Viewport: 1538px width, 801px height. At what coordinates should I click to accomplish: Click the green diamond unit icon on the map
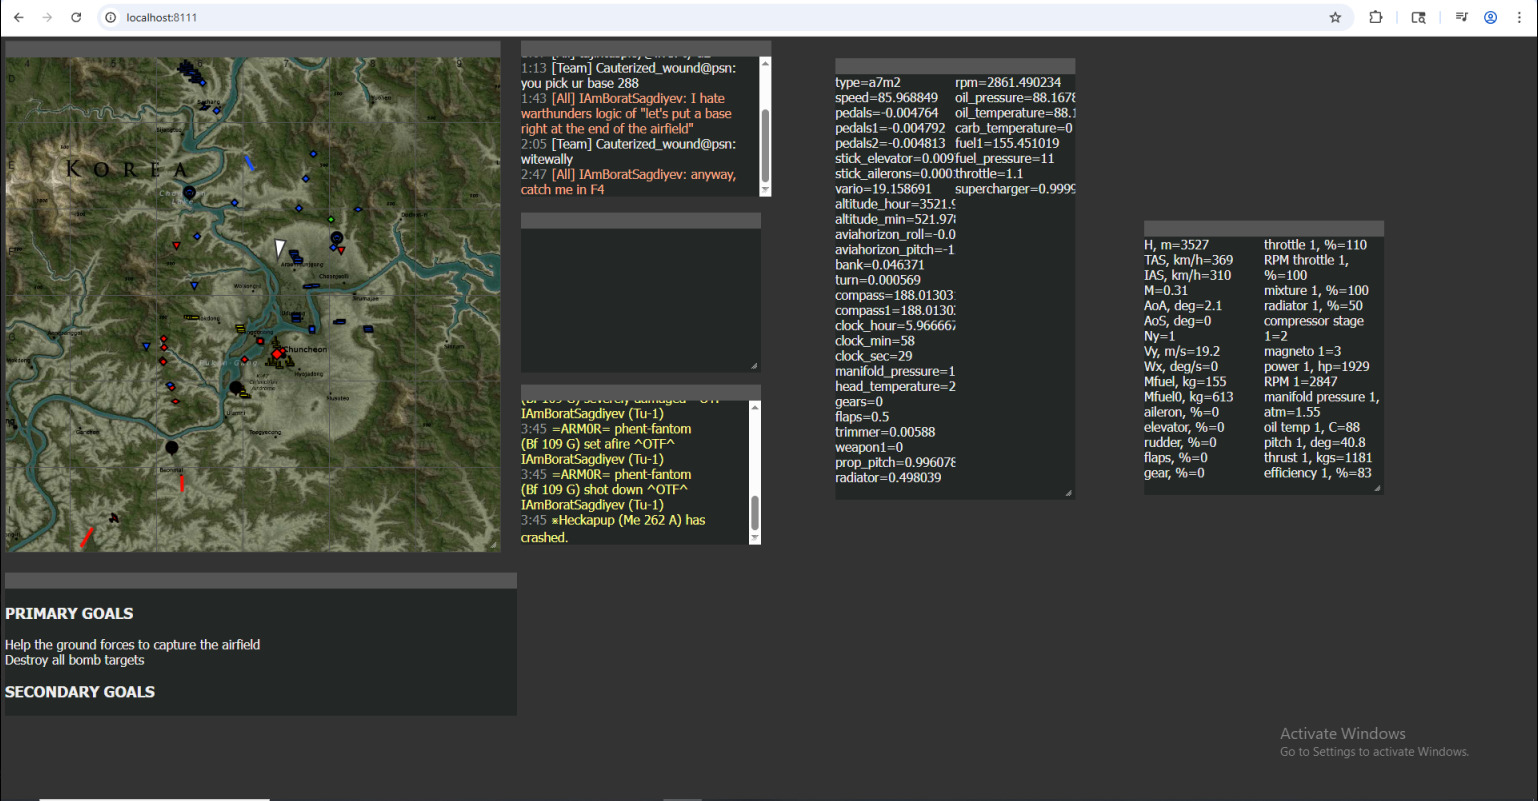[330, 219]
